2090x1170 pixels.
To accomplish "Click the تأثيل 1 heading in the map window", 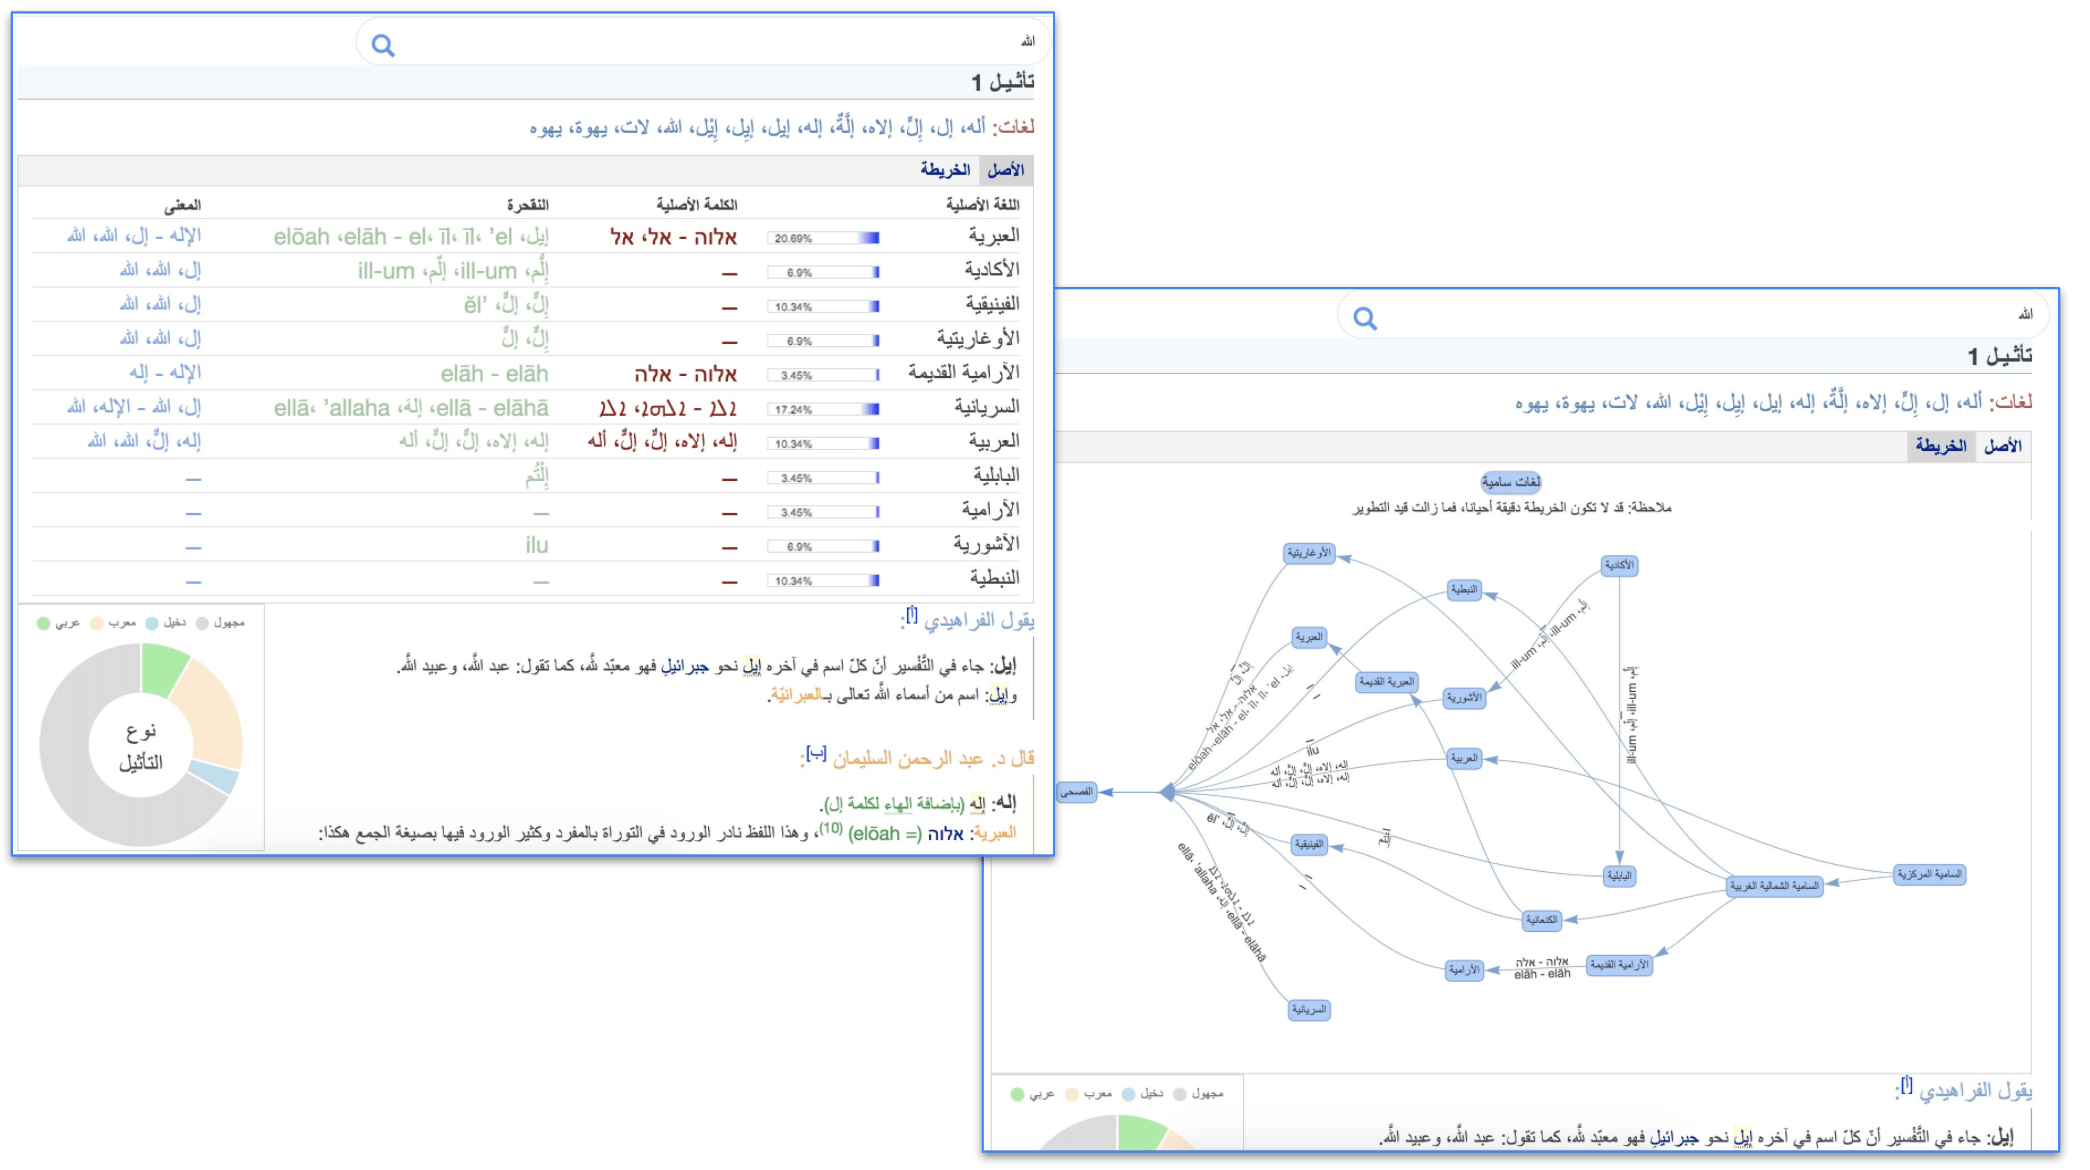I will pos(1999,356).
